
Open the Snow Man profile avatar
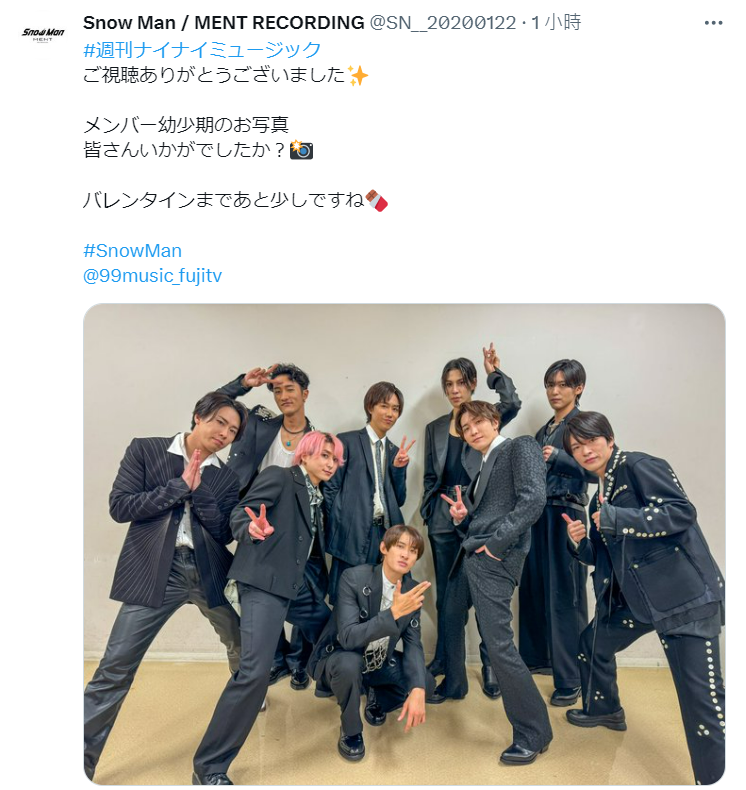[x=43, y=34]
